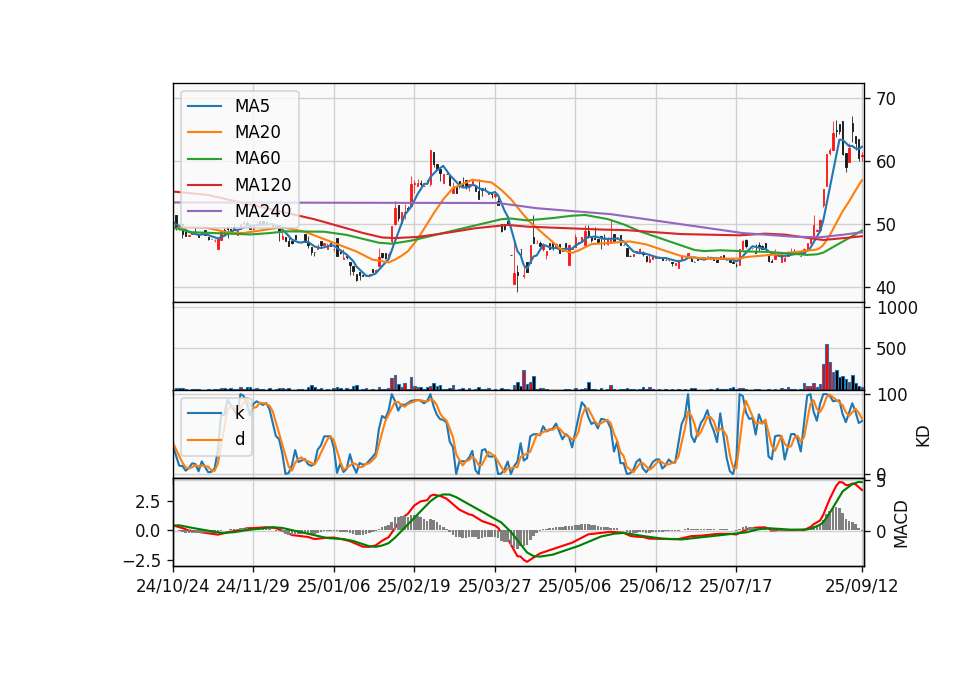Screen dimensions: 960x690
Task: Click the volume axis value 500
Action: (x=892, y=349)
